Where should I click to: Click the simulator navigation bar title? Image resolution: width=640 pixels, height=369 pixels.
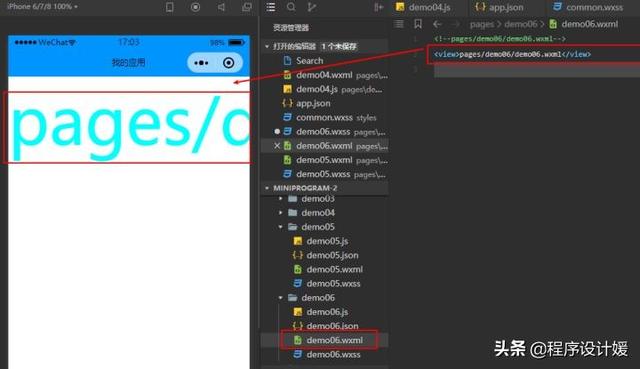click(129, 63)
